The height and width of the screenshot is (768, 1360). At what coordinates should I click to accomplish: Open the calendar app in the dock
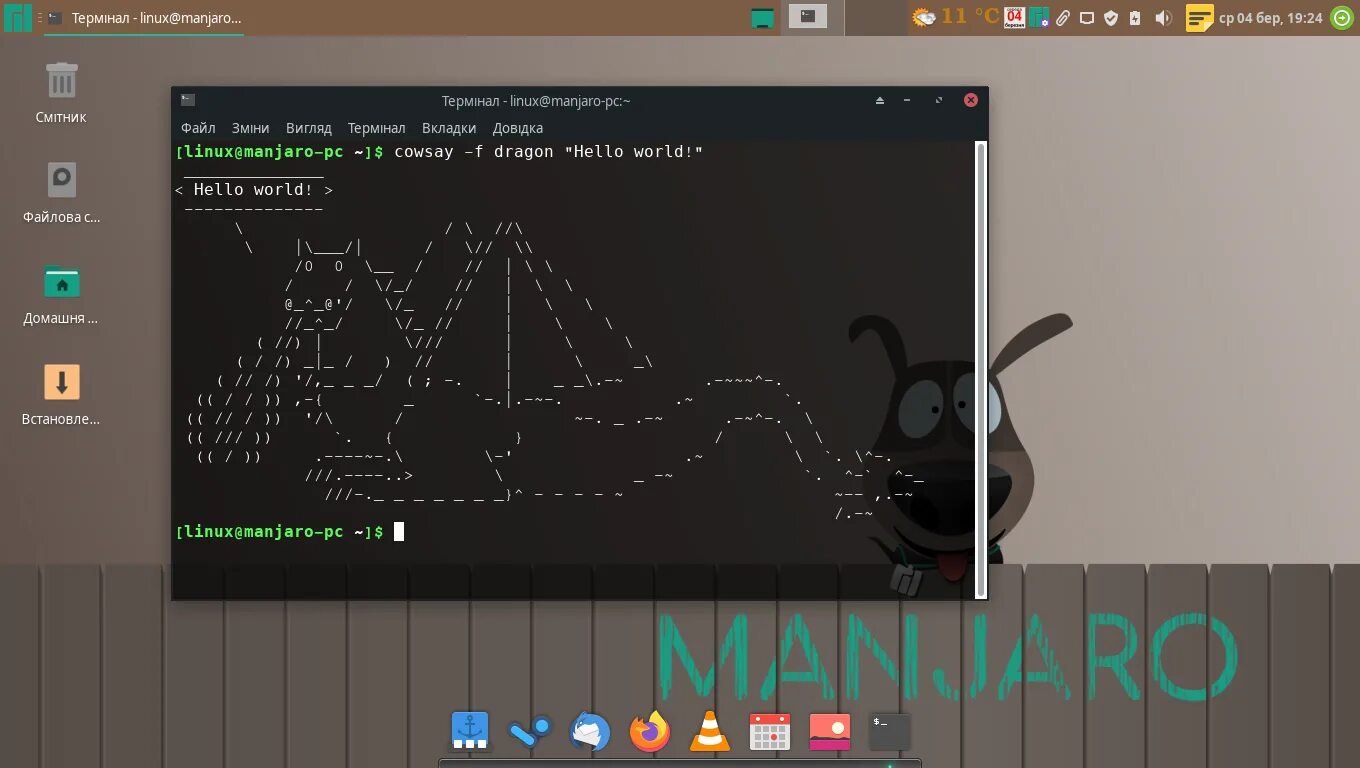(x=770, y=732)
